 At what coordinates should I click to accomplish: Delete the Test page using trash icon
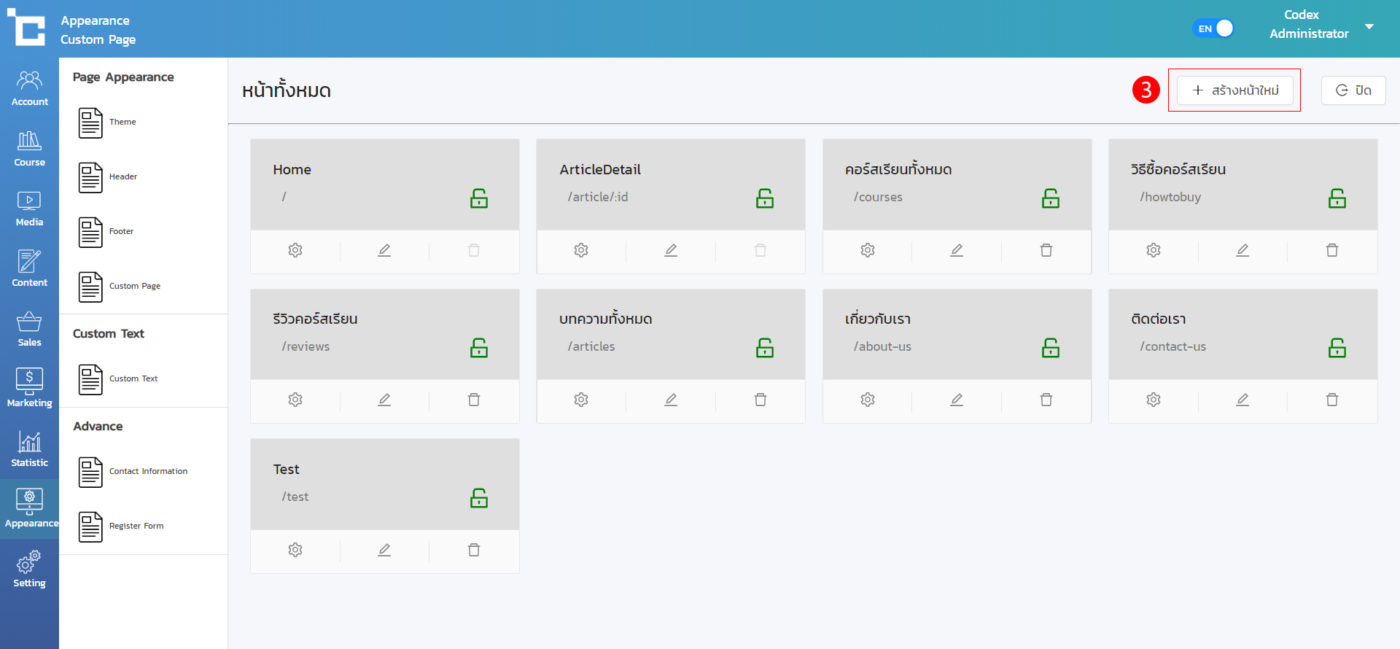click(474, 550)
